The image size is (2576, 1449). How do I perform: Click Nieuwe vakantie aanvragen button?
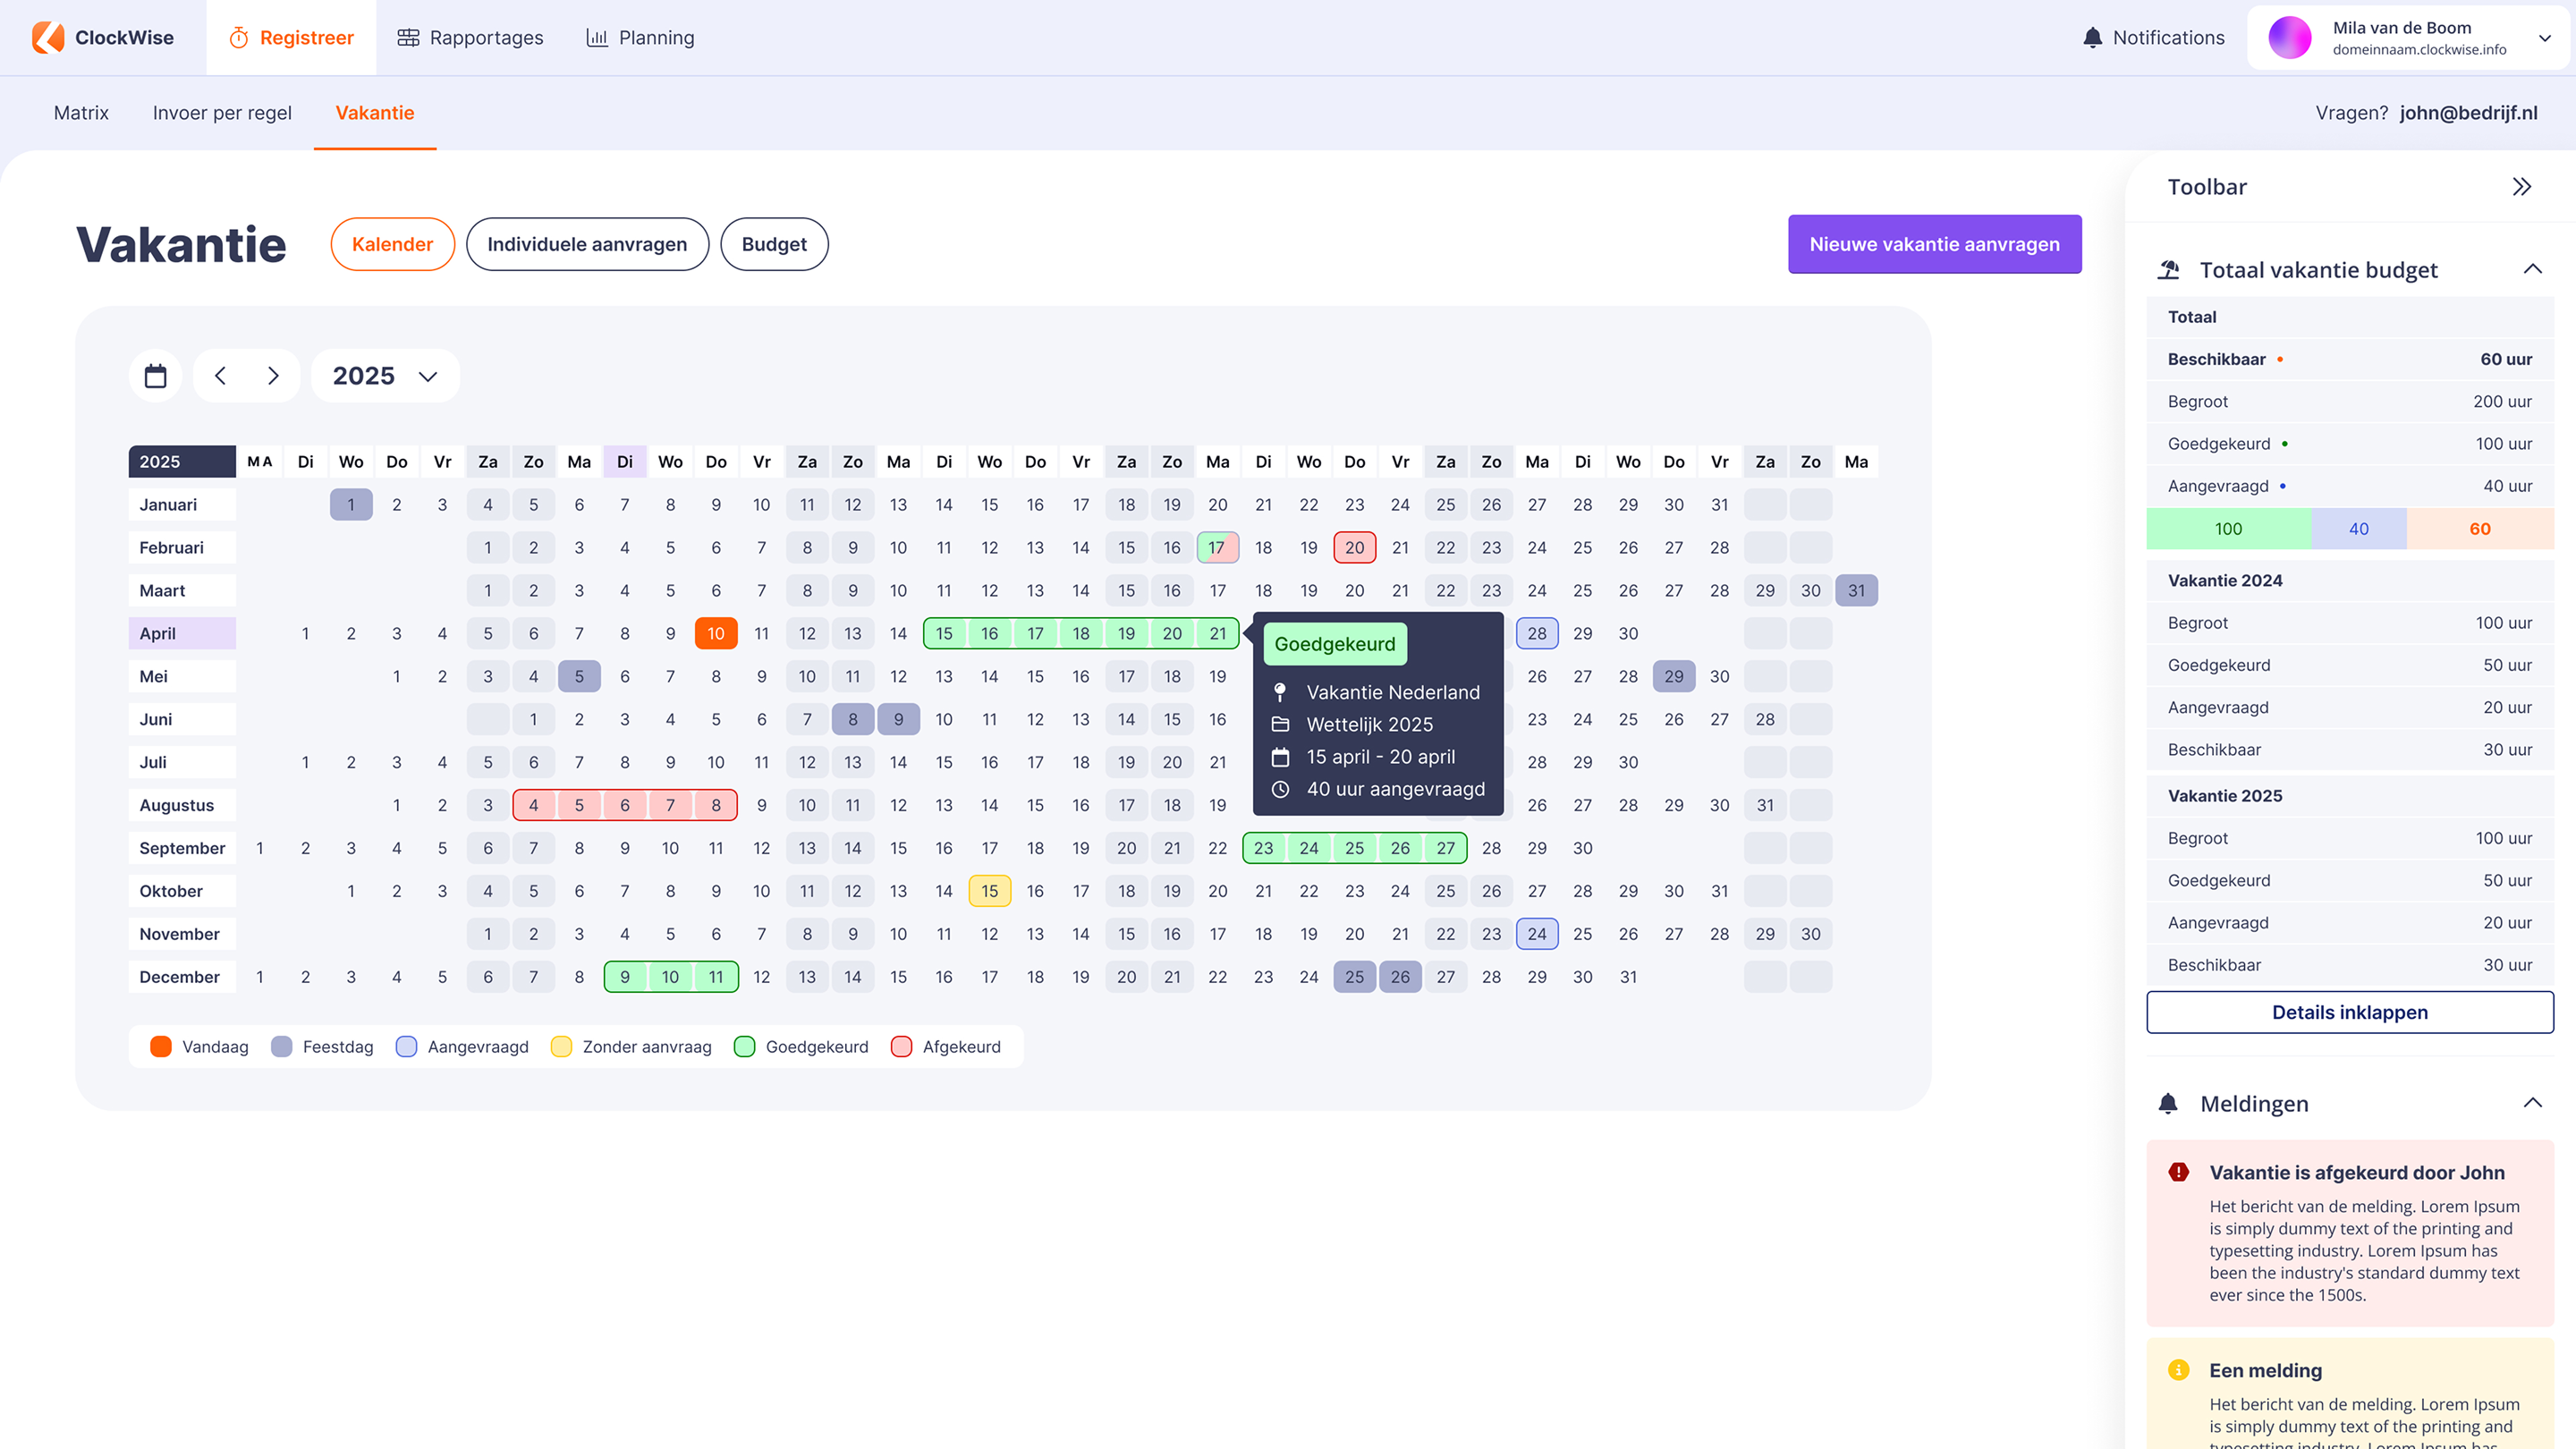[x=1934, y=244]
